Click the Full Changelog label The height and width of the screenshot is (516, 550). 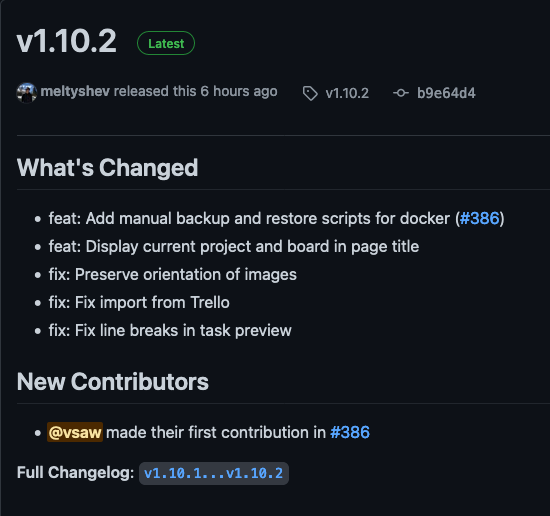coord(75,473)
